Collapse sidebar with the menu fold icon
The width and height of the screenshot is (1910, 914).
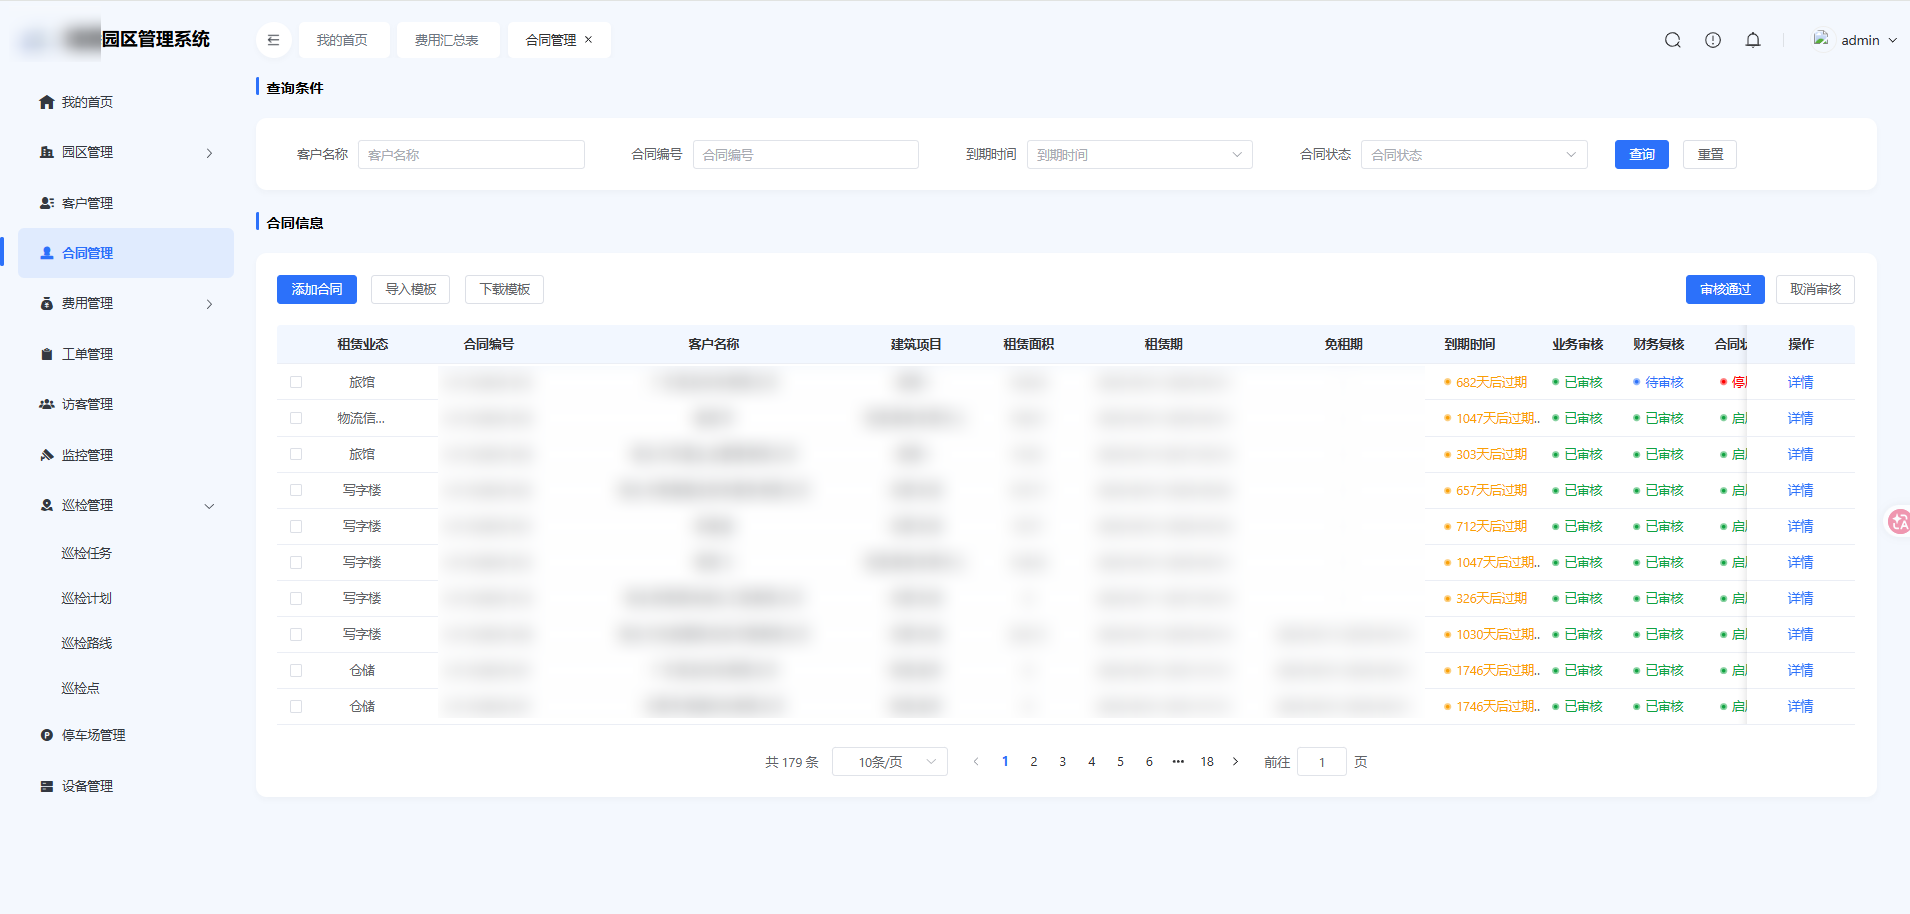point(273,40)
